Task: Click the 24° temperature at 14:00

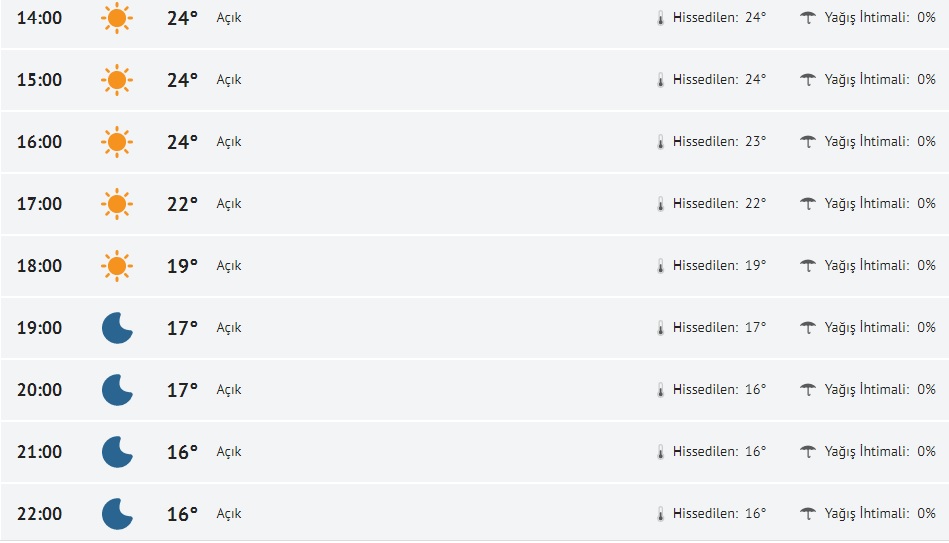Action: point(182,18)
